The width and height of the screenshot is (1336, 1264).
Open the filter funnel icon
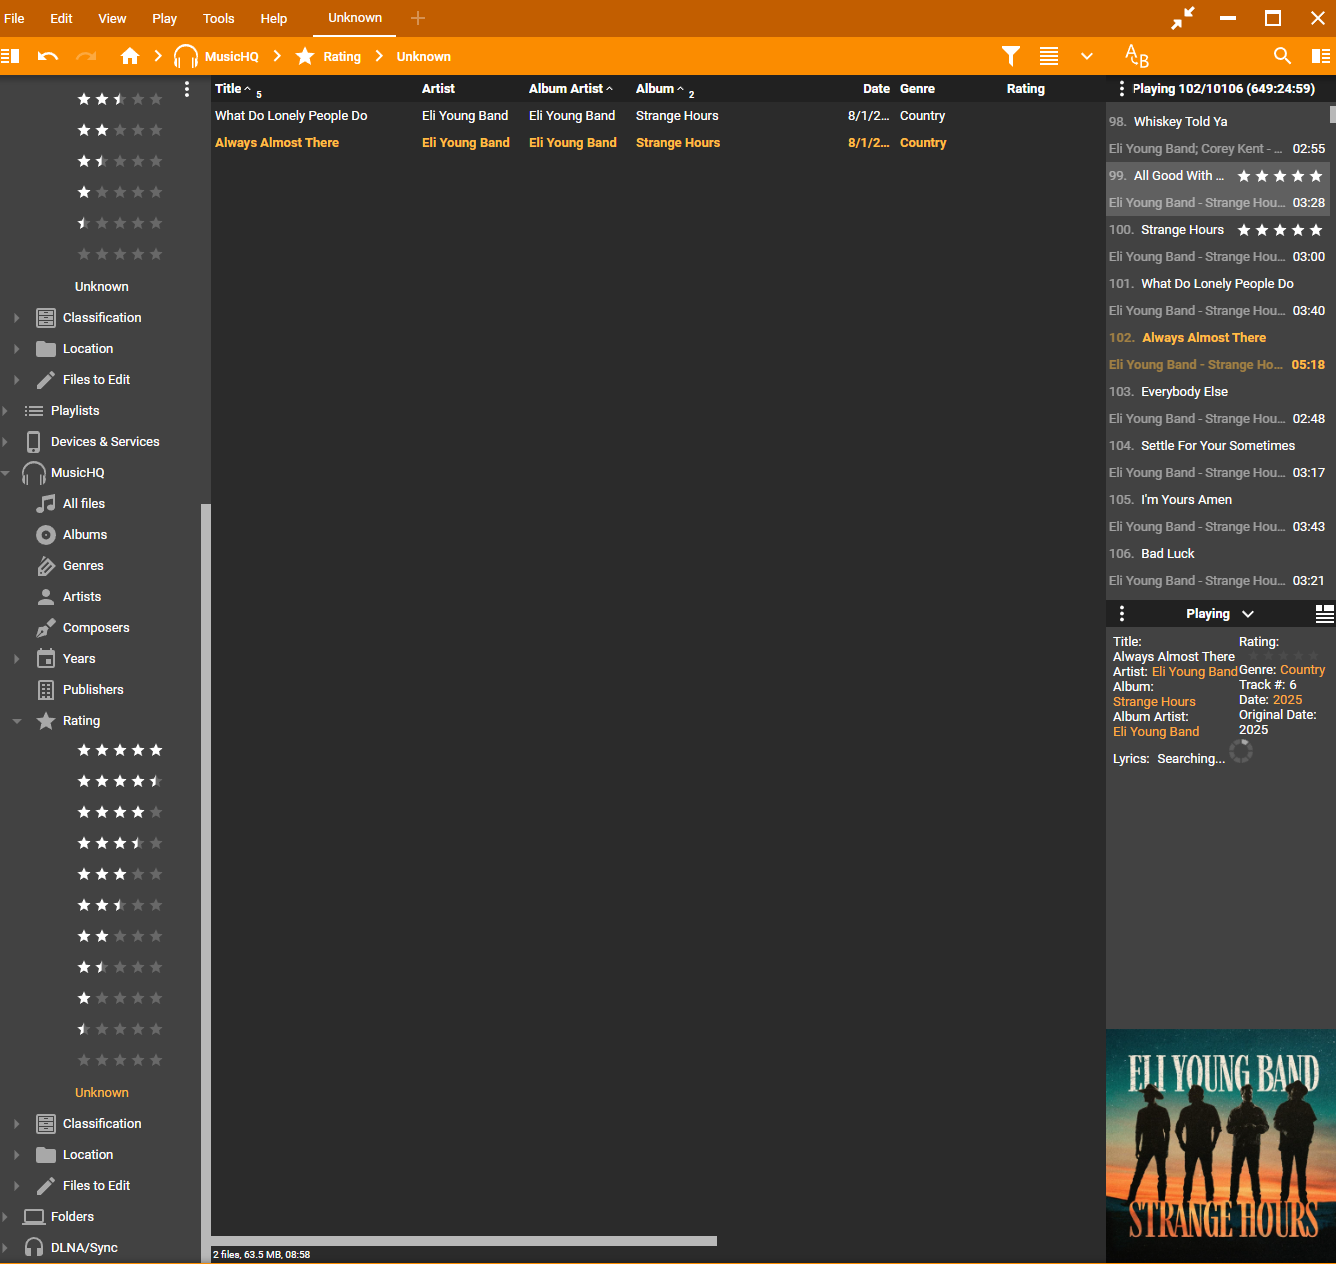coord(1011,56)
